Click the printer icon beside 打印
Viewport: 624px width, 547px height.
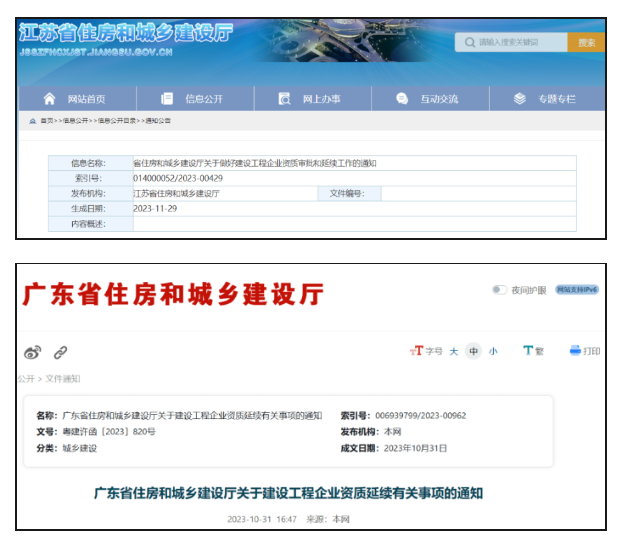tap(575, 350)
